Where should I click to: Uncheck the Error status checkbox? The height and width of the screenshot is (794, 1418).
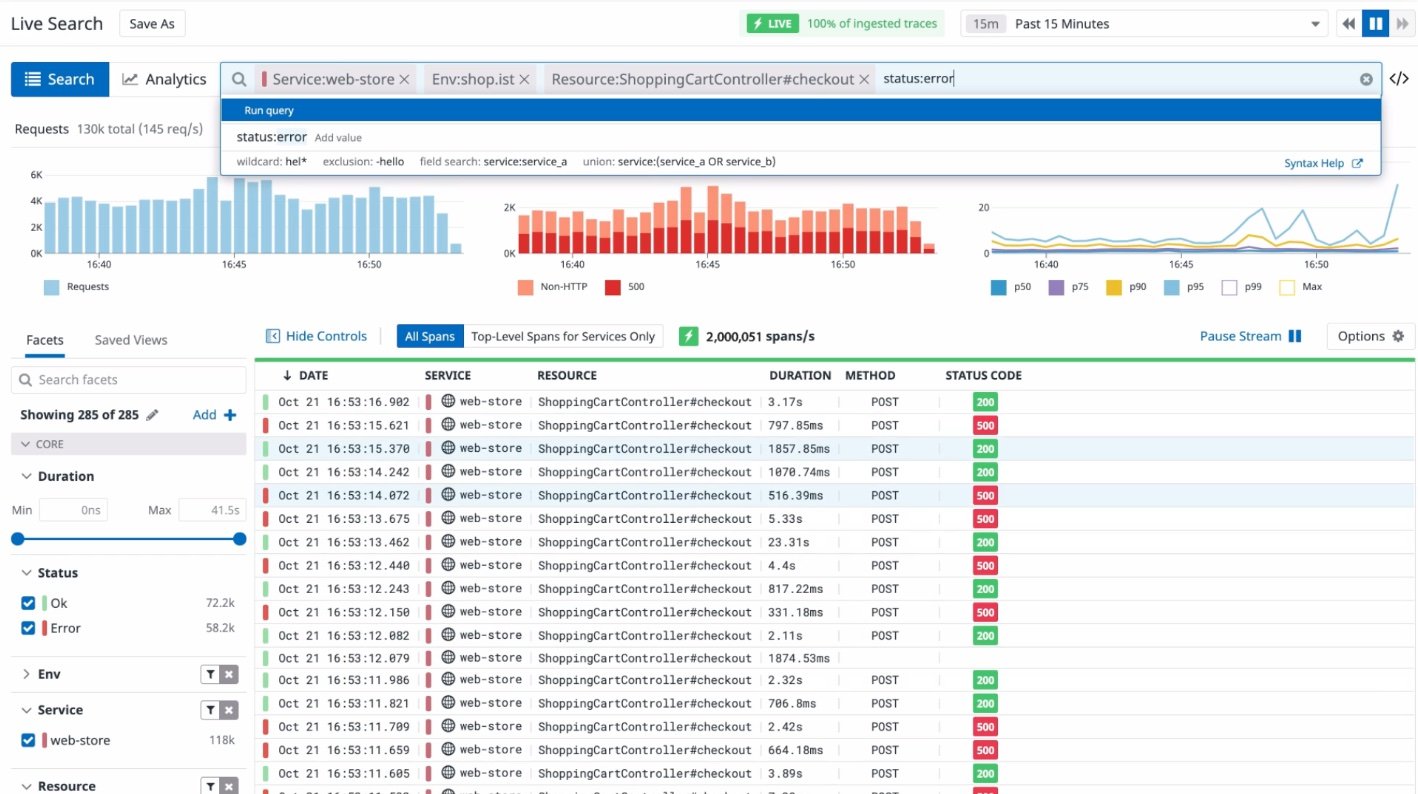click(x=28, y=628)
